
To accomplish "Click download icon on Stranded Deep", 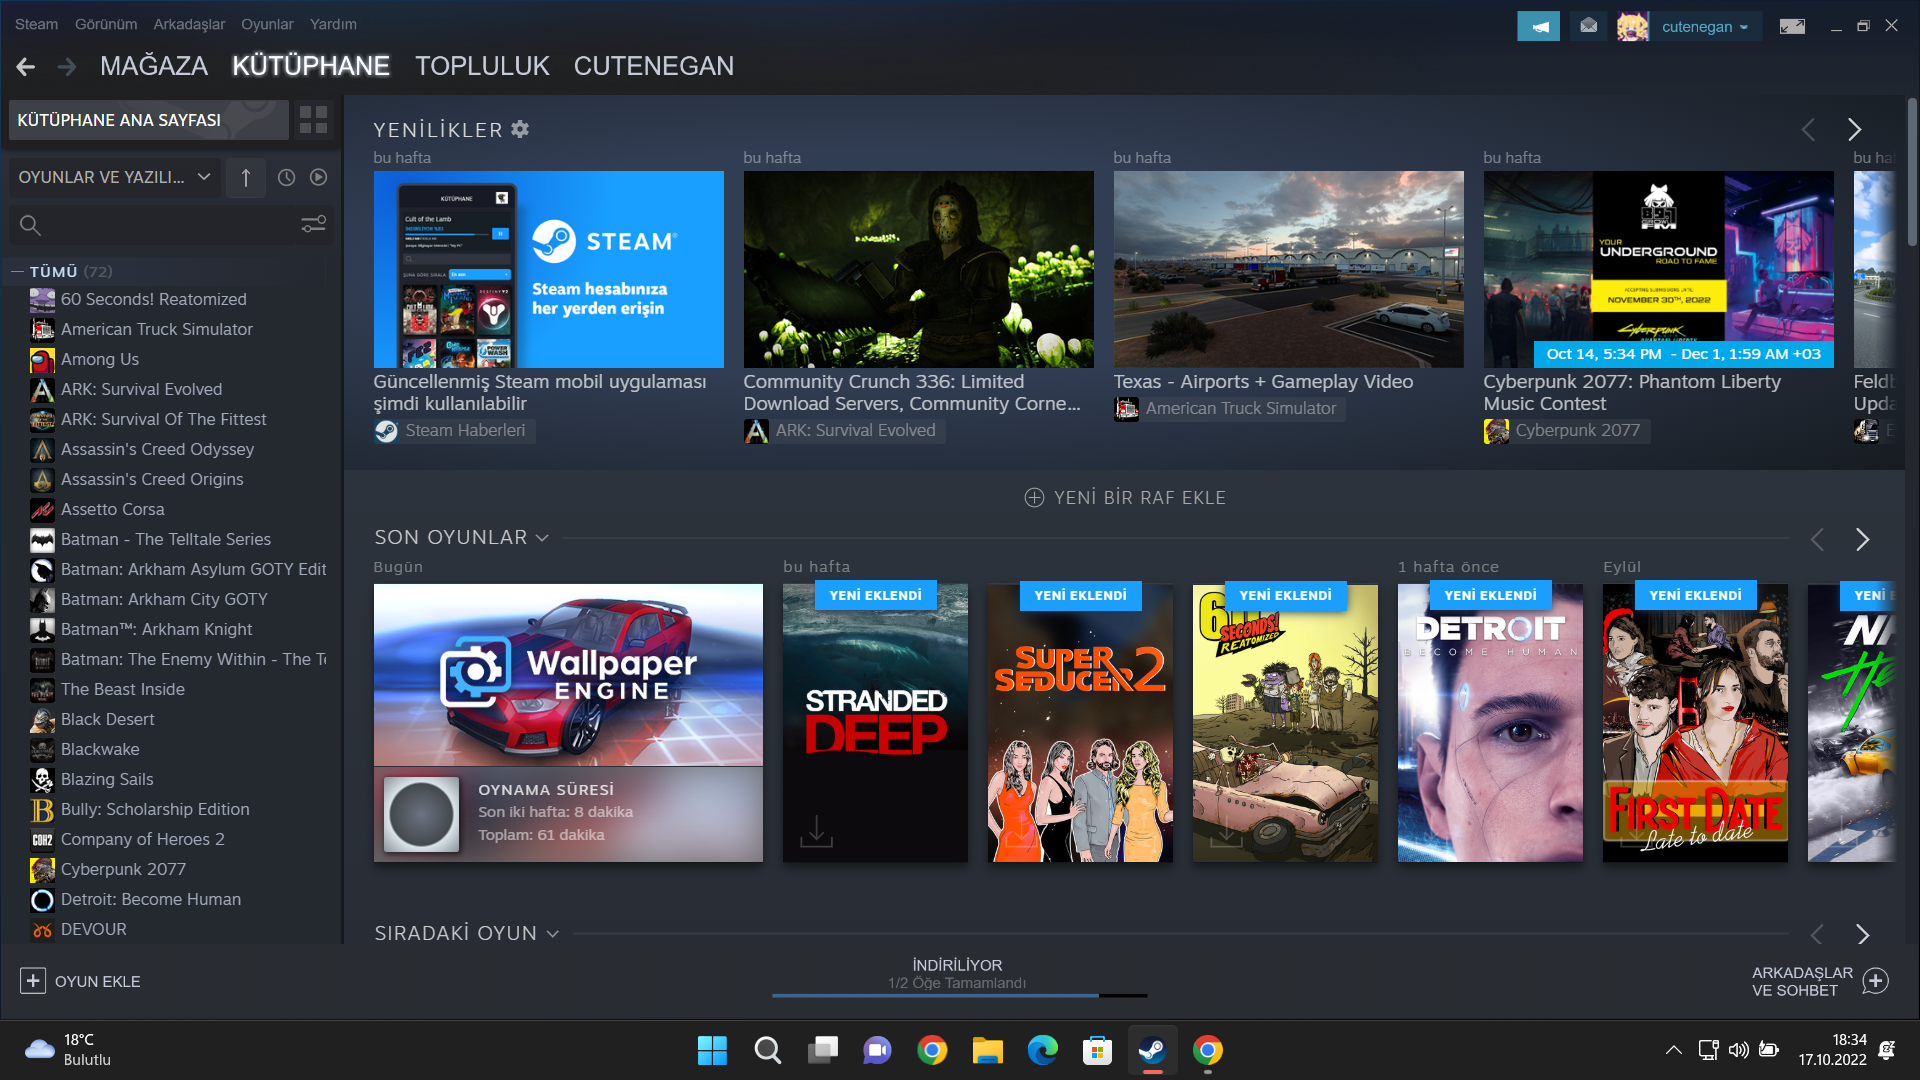I will tap(816, 830).
